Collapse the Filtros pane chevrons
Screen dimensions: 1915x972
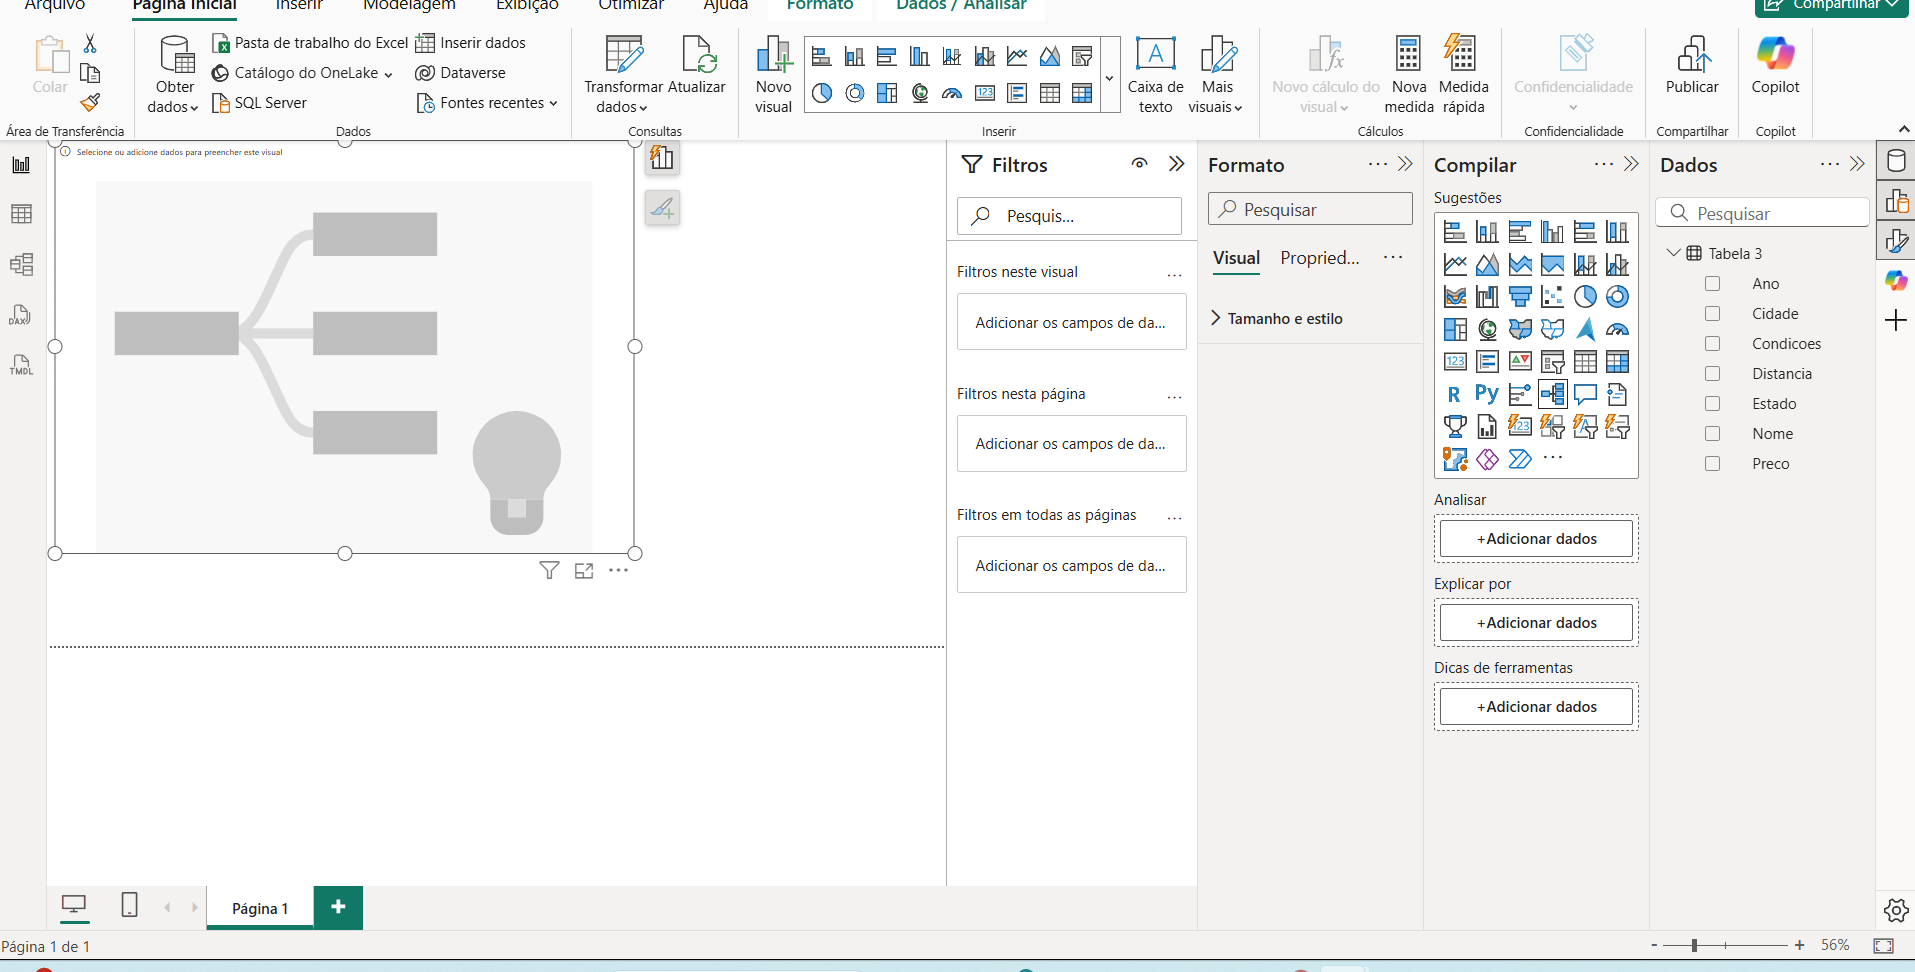click(x=1177, y=164)
